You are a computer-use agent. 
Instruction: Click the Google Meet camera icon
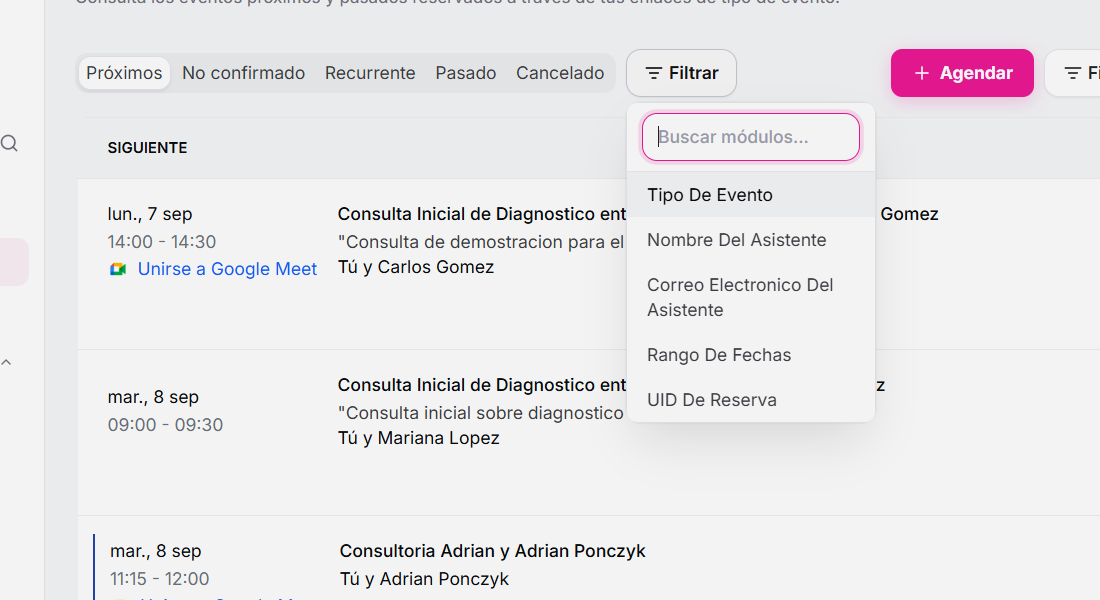[x=118, y=269]
